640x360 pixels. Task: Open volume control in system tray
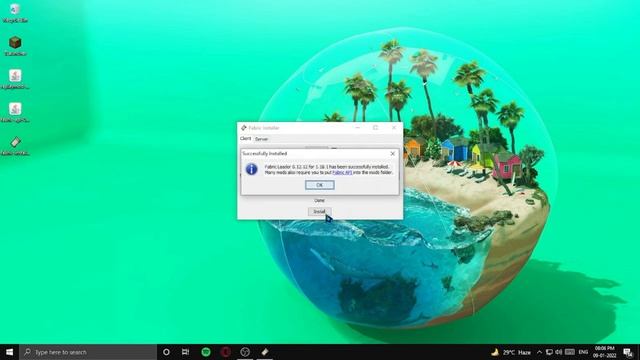click(x=559, y=352)
